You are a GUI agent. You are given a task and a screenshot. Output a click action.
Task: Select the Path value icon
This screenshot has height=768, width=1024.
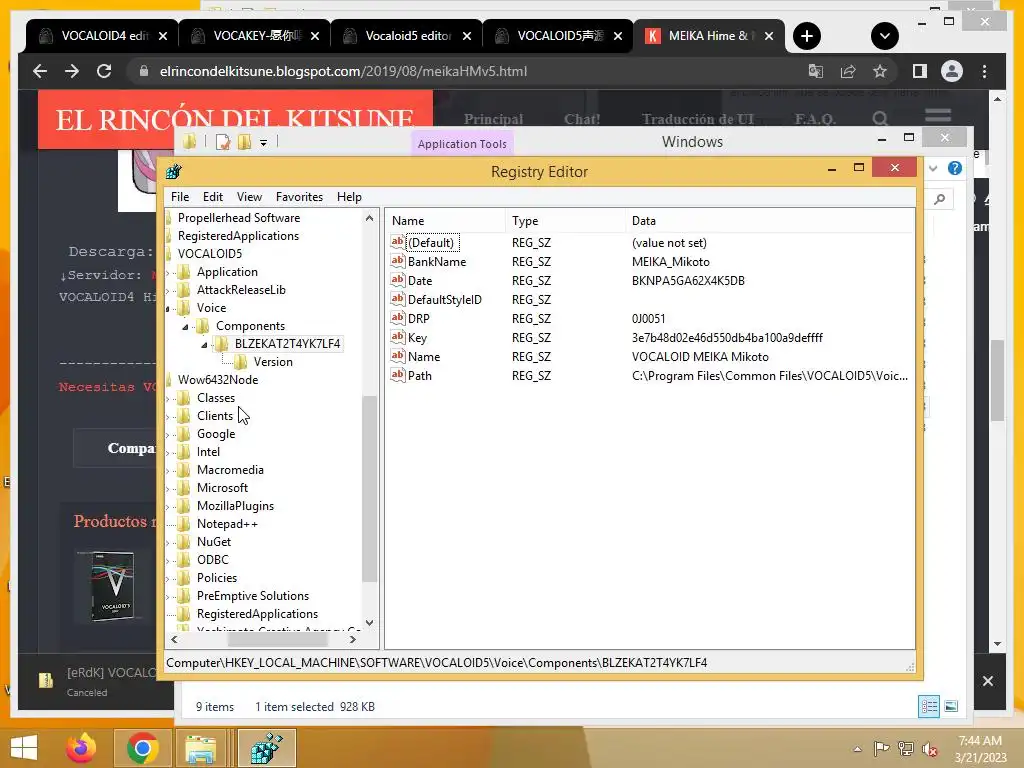397,375
